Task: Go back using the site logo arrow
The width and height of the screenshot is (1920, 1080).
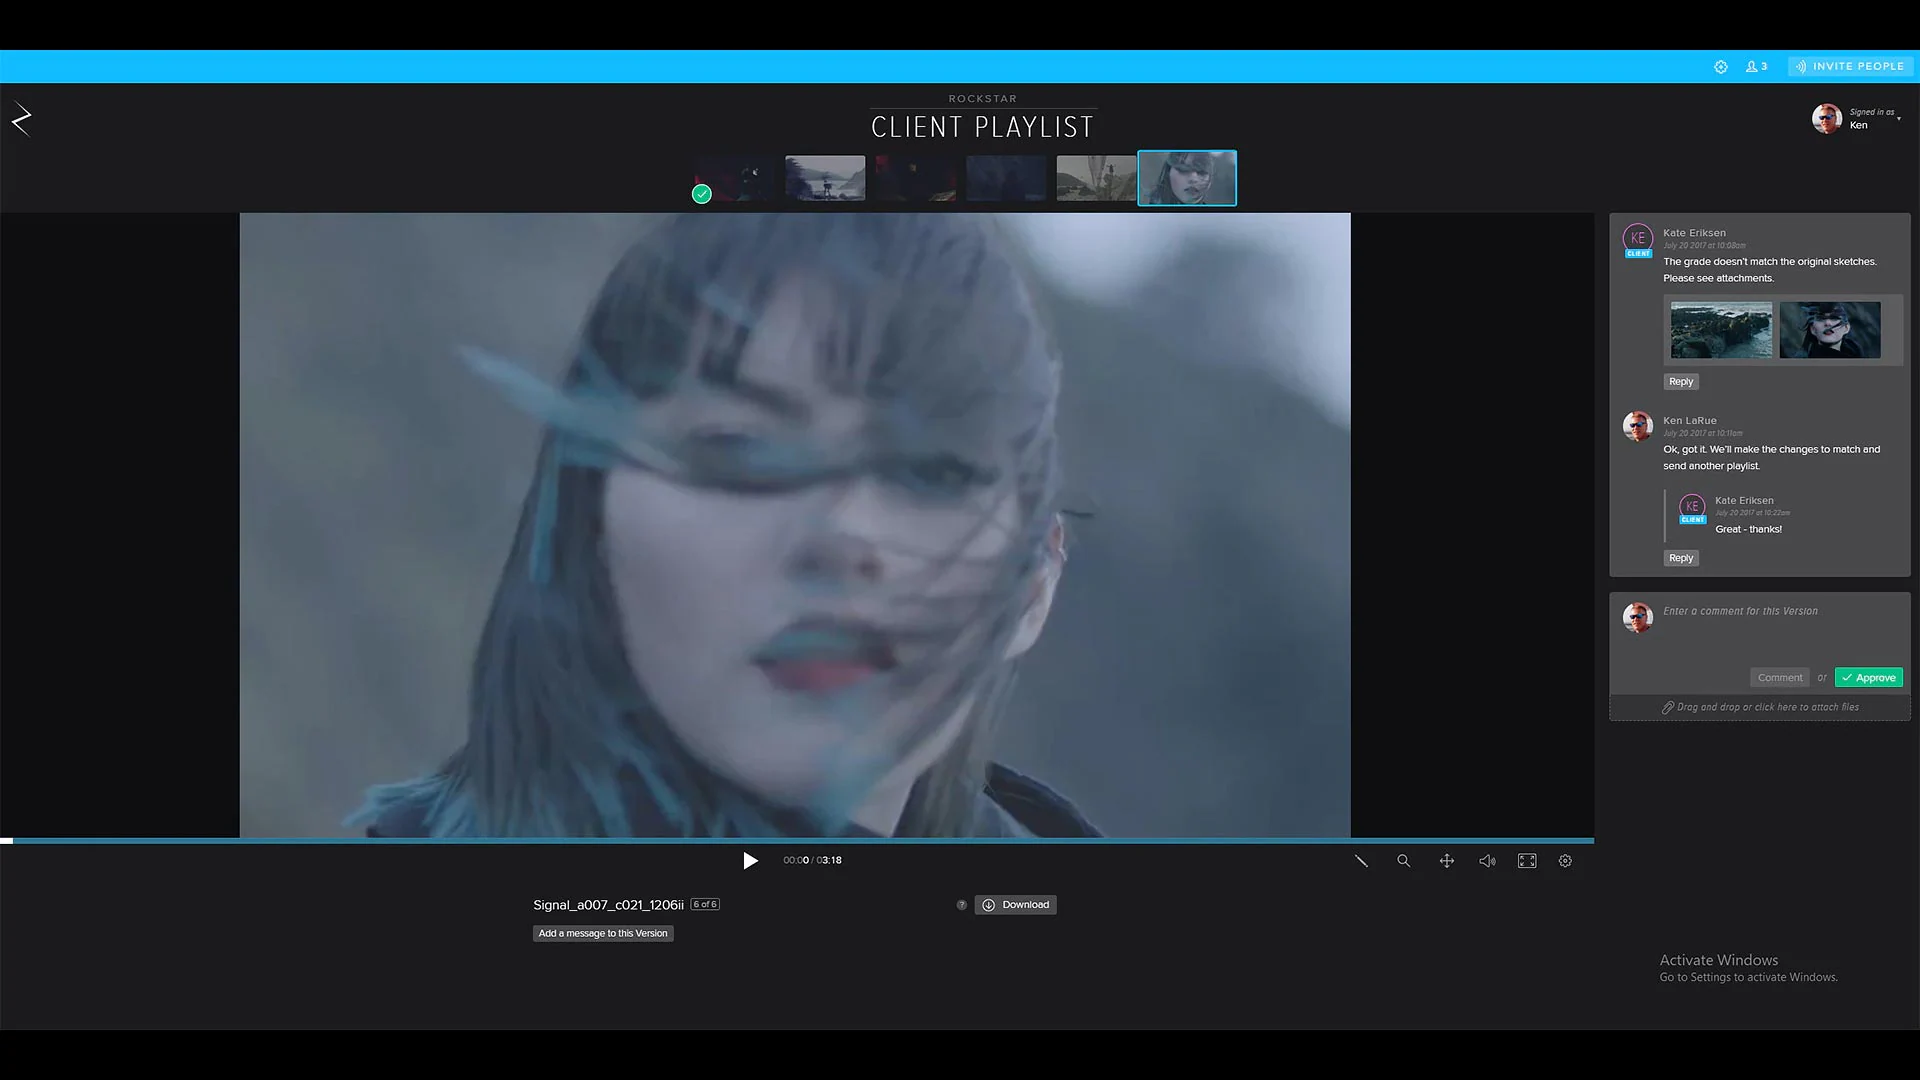Action: tap(21, 119)
